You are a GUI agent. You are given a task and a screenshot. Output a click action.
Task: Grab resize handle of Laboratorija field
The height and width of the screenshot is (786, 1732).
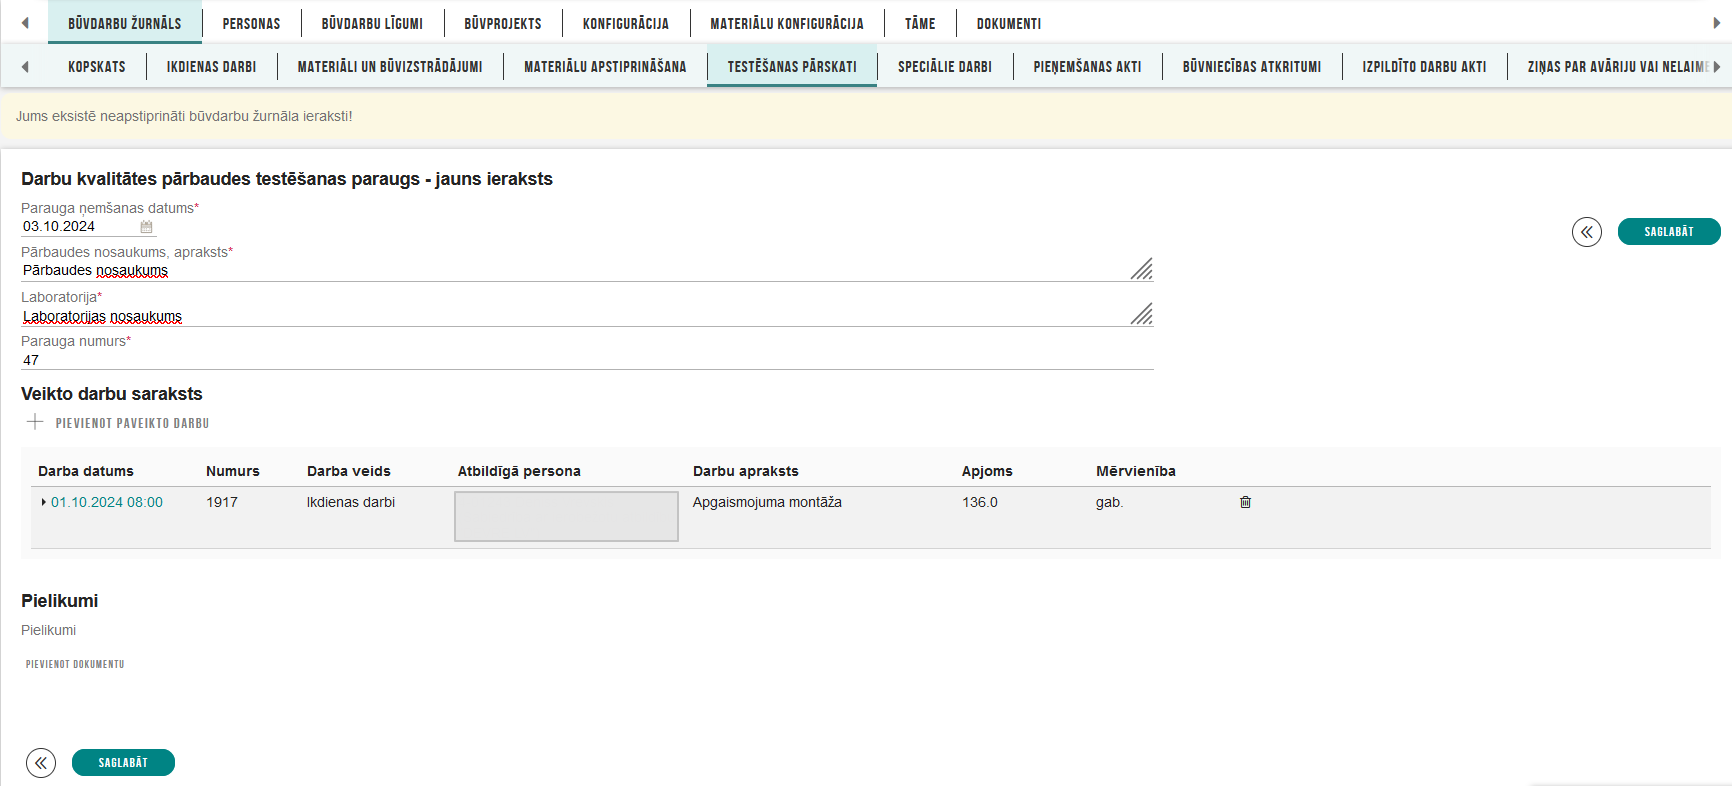tap(1141, 314)
